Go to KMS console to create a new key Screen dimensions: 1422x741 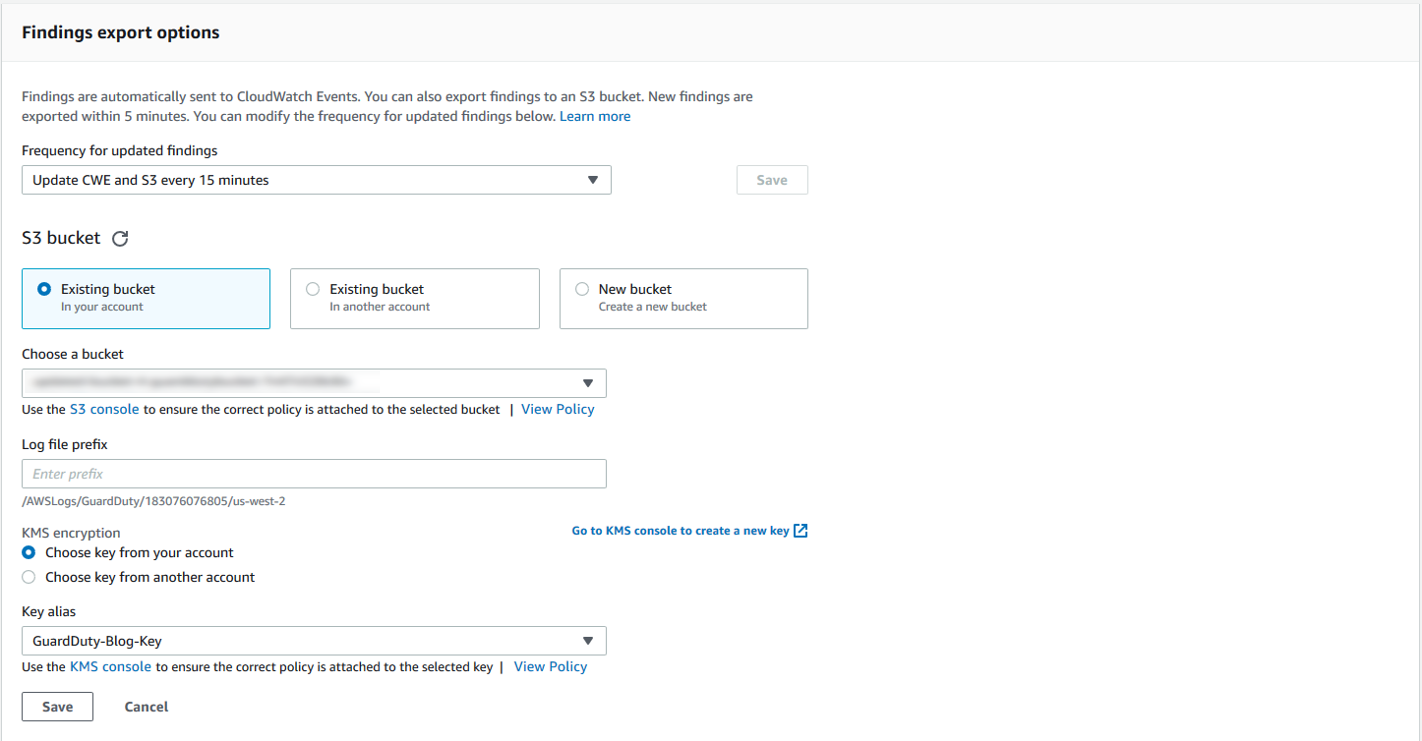click(680, 531)
